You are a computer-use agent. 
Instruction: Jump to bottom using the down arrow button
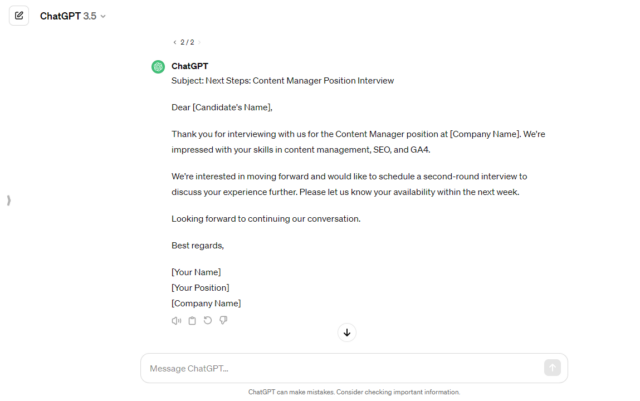click(347, 332)
